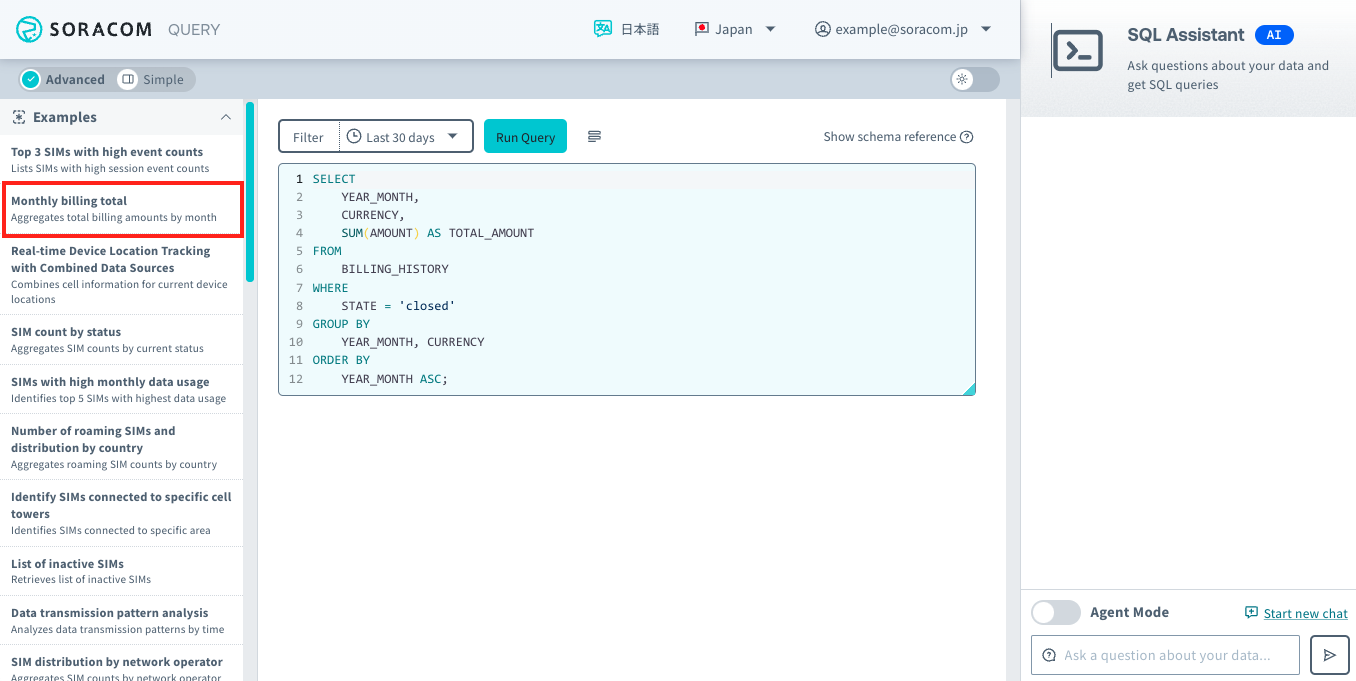1356x681 pixels.
Task: Open the Japan coverage selector menu
Action: click(x=735, y=29)
